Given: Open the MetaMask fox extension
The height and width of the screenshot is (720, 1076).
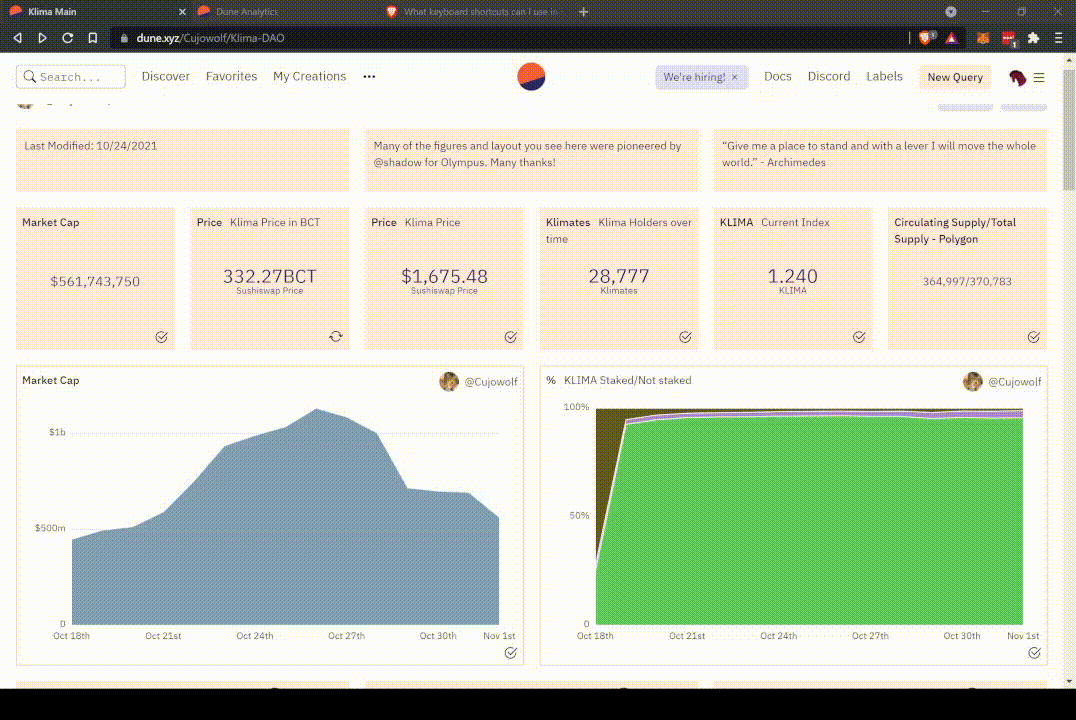Looking at the screenshot, I should tap(983, 38).
